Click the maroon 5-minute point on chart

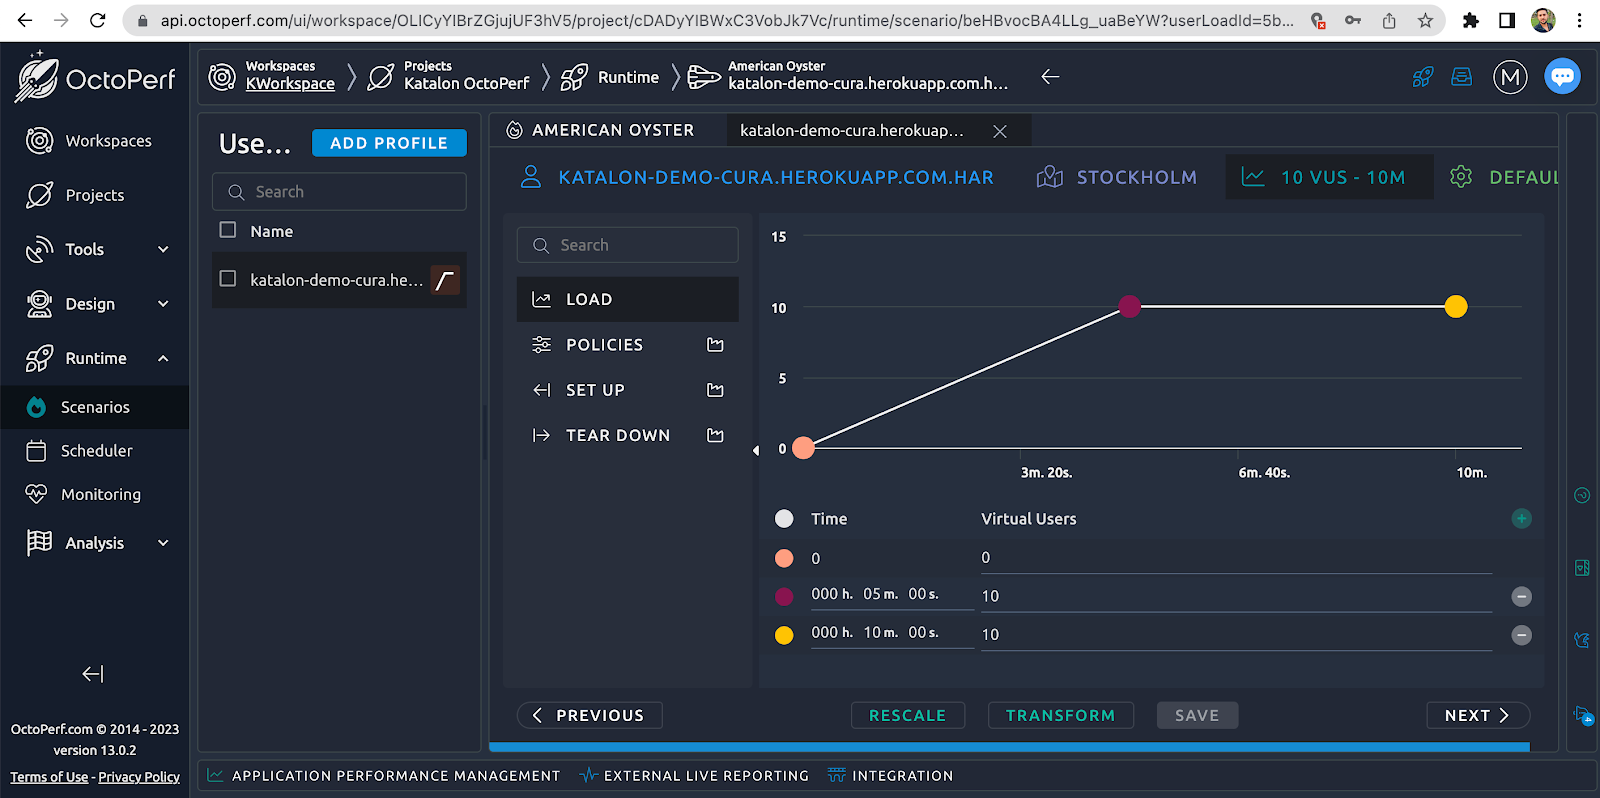tap(1130, 306)
